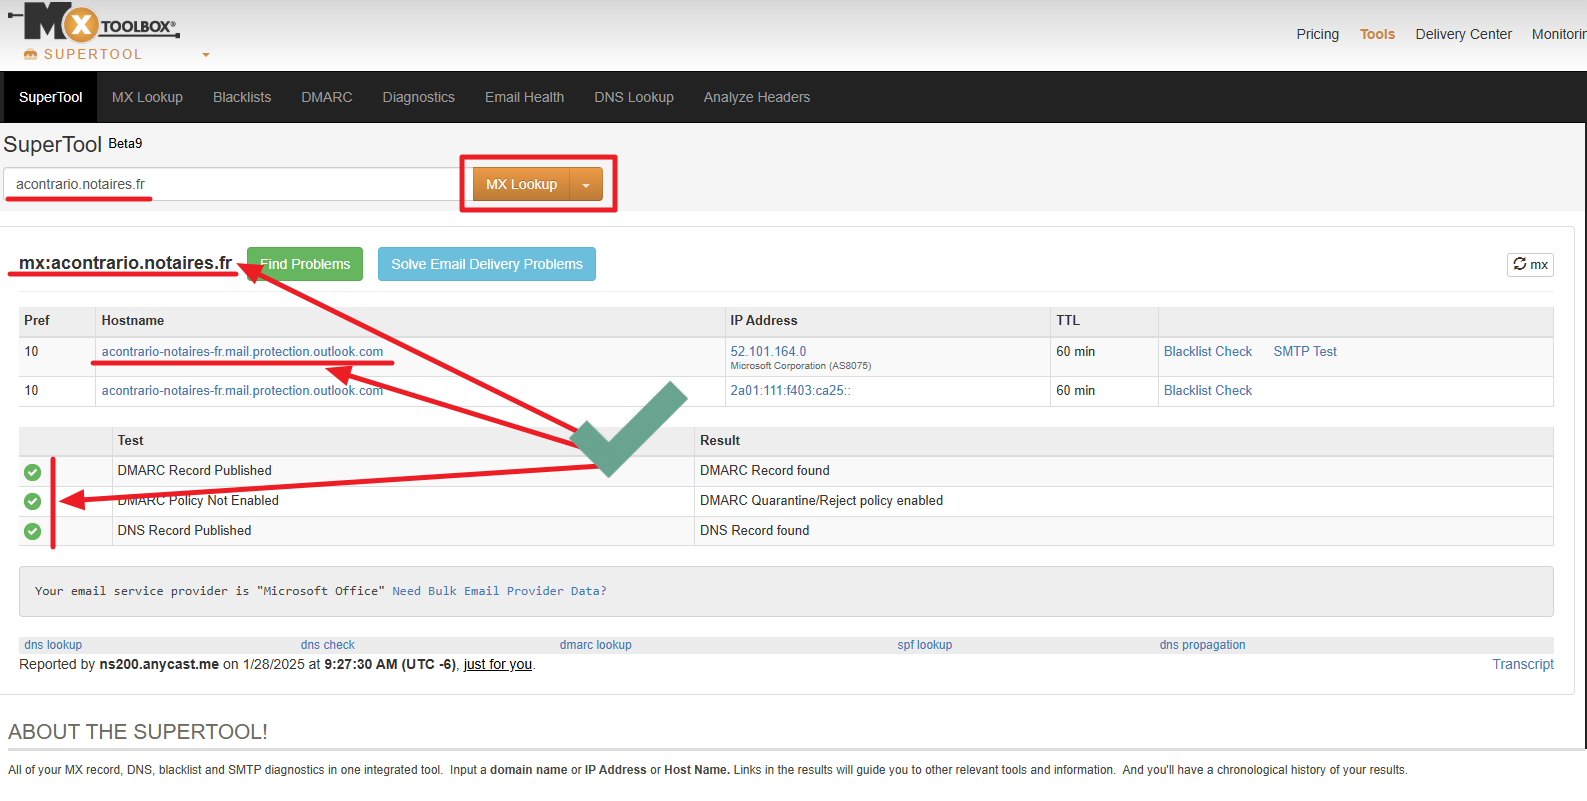Switch to the DMARC tab
The image size is (1587, 801).
[x=327, y=97]
